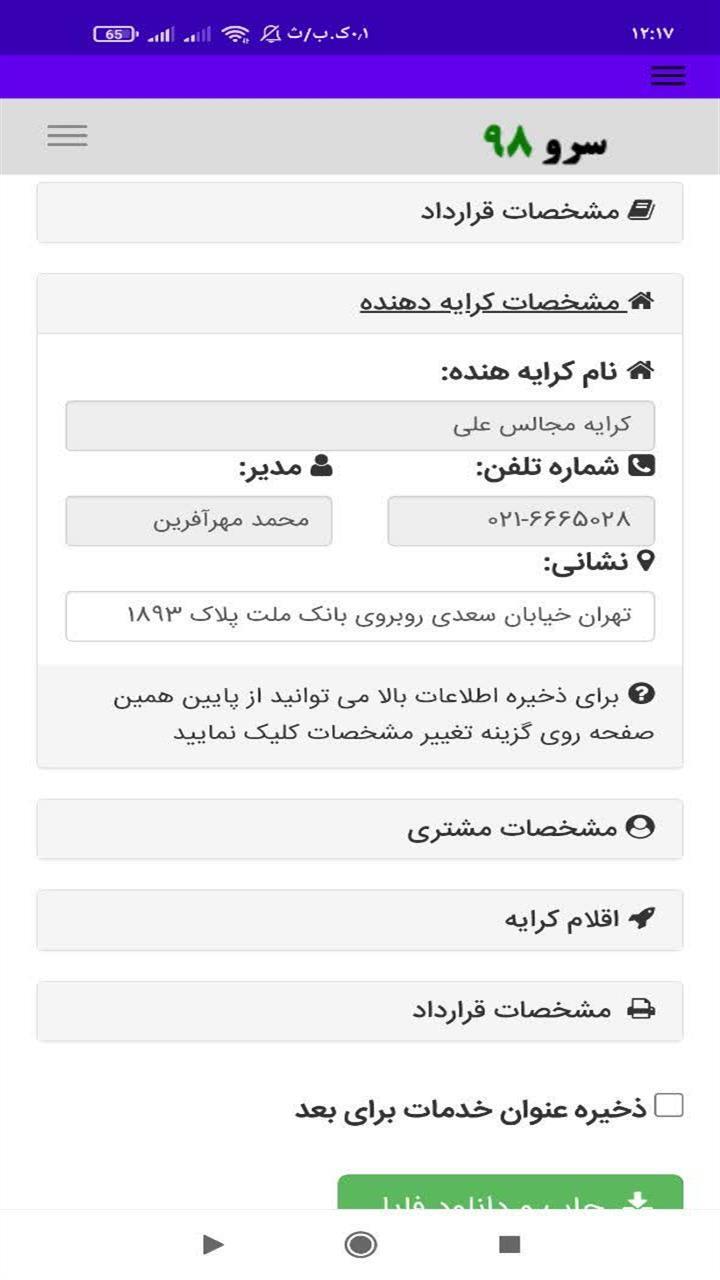Click the person icon beside مدیر
720x1280 pixels.
(x=321, y=465)
